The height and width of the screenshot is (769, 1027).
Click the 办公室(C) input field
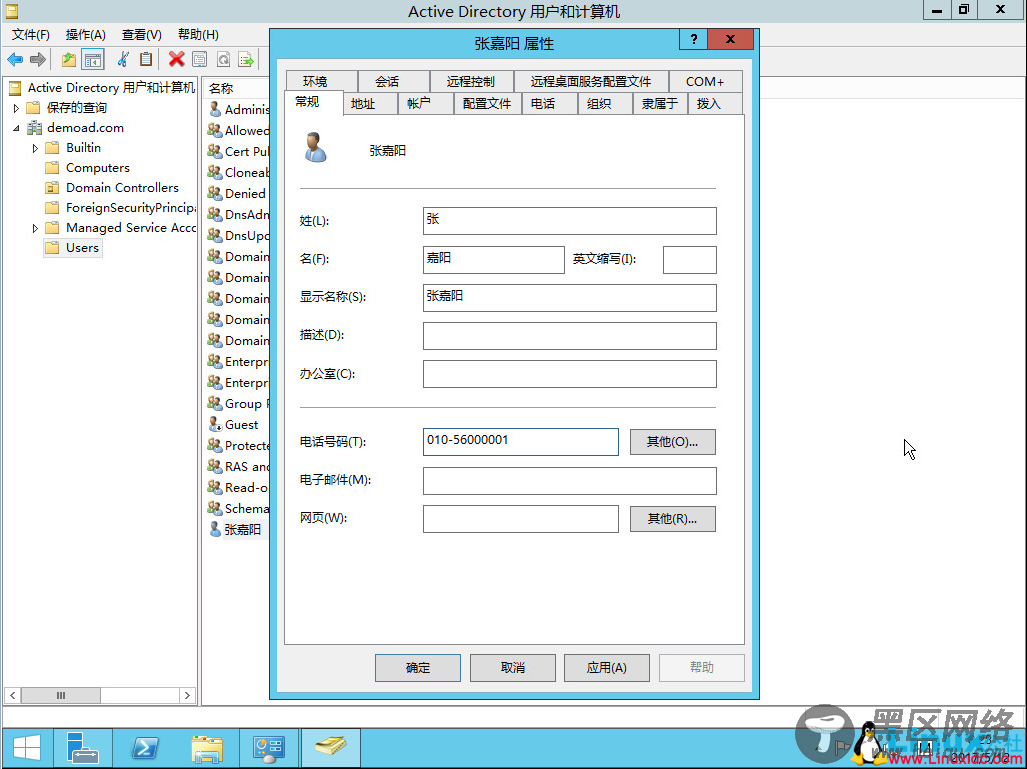tap(570, 374)
